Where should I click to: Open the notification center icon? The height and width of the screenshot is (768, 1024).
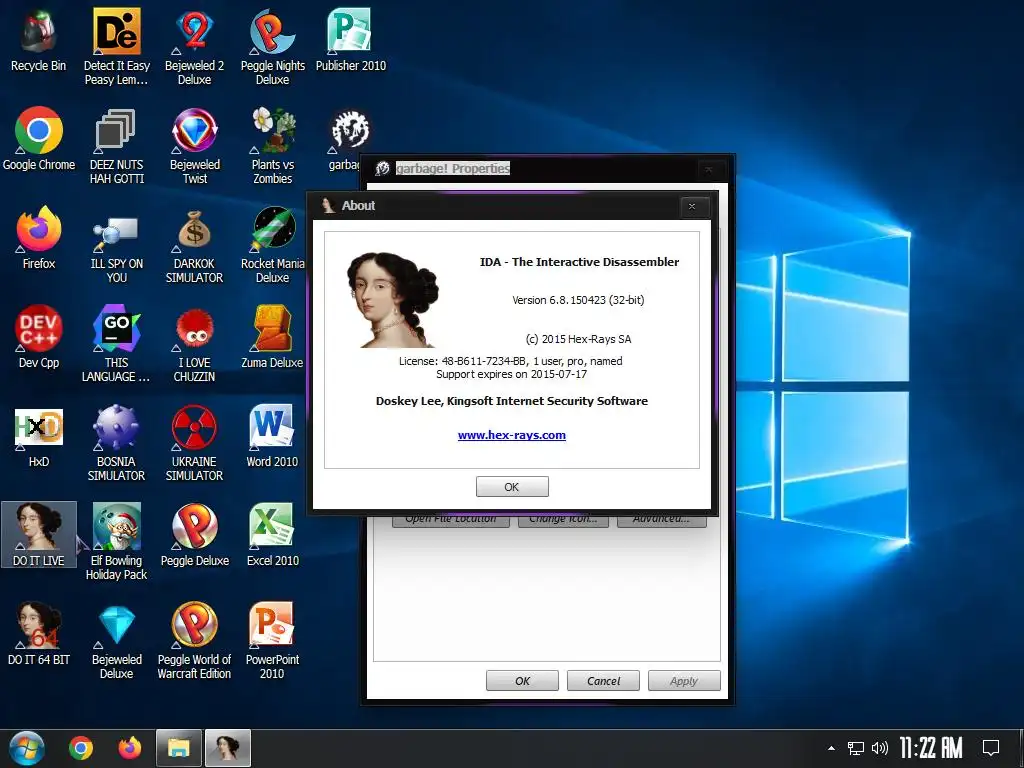991,748
